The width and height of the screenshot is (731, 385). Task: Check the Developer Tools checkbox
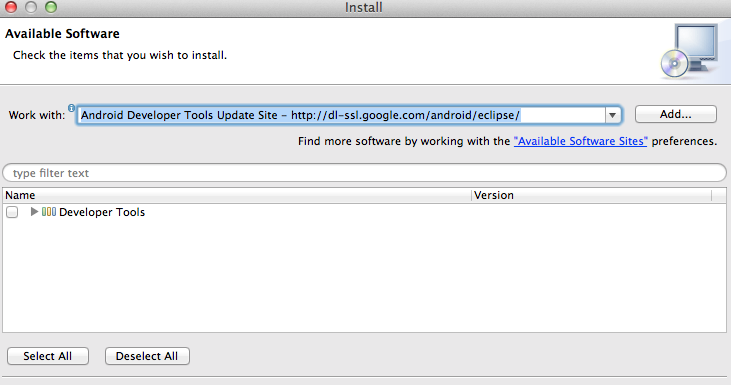(x=12, y=212)
